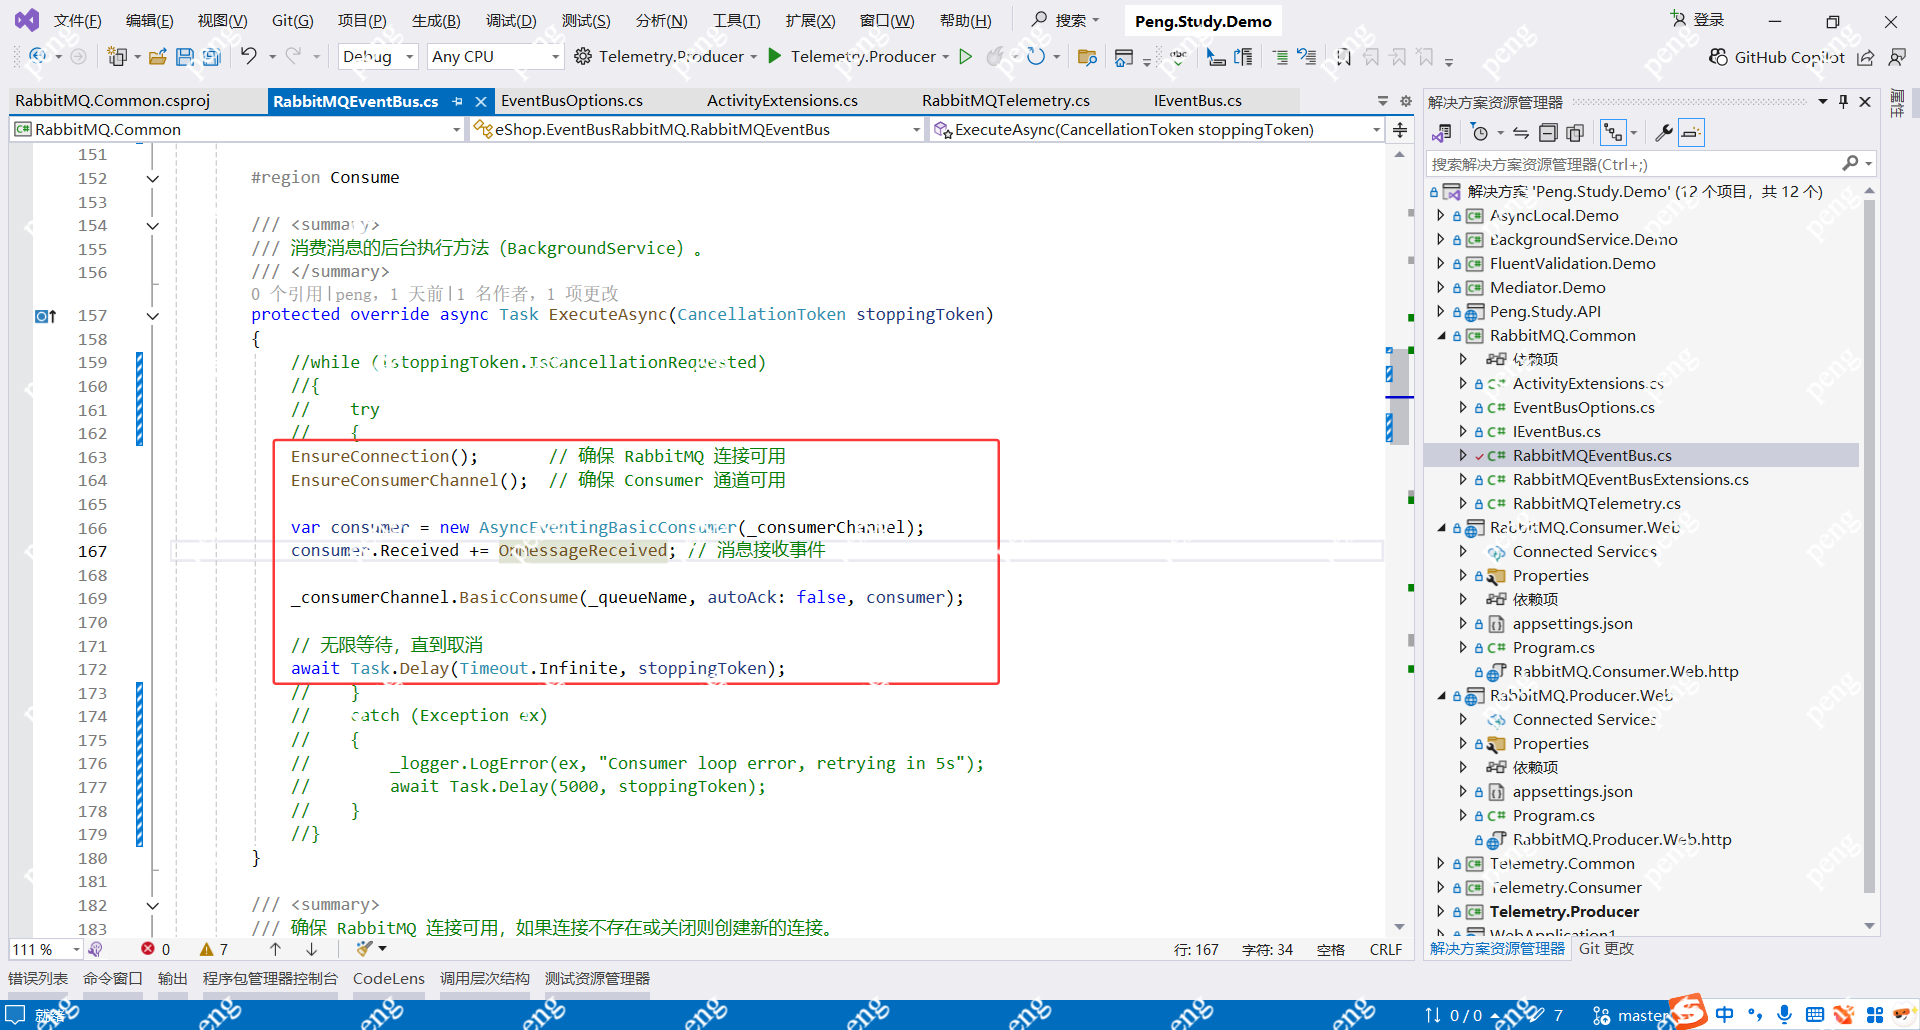
Task: Start without debugging using outlined play icon
Action: [x=966, y=56]
